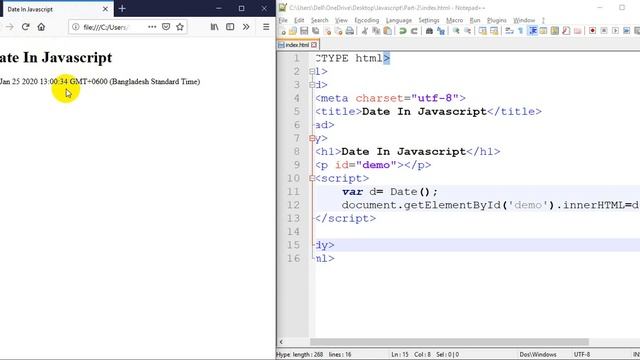Screen dimensions: 640x360
Task: Start macro recording with red record icon
Action: click(x=593, y=31)
